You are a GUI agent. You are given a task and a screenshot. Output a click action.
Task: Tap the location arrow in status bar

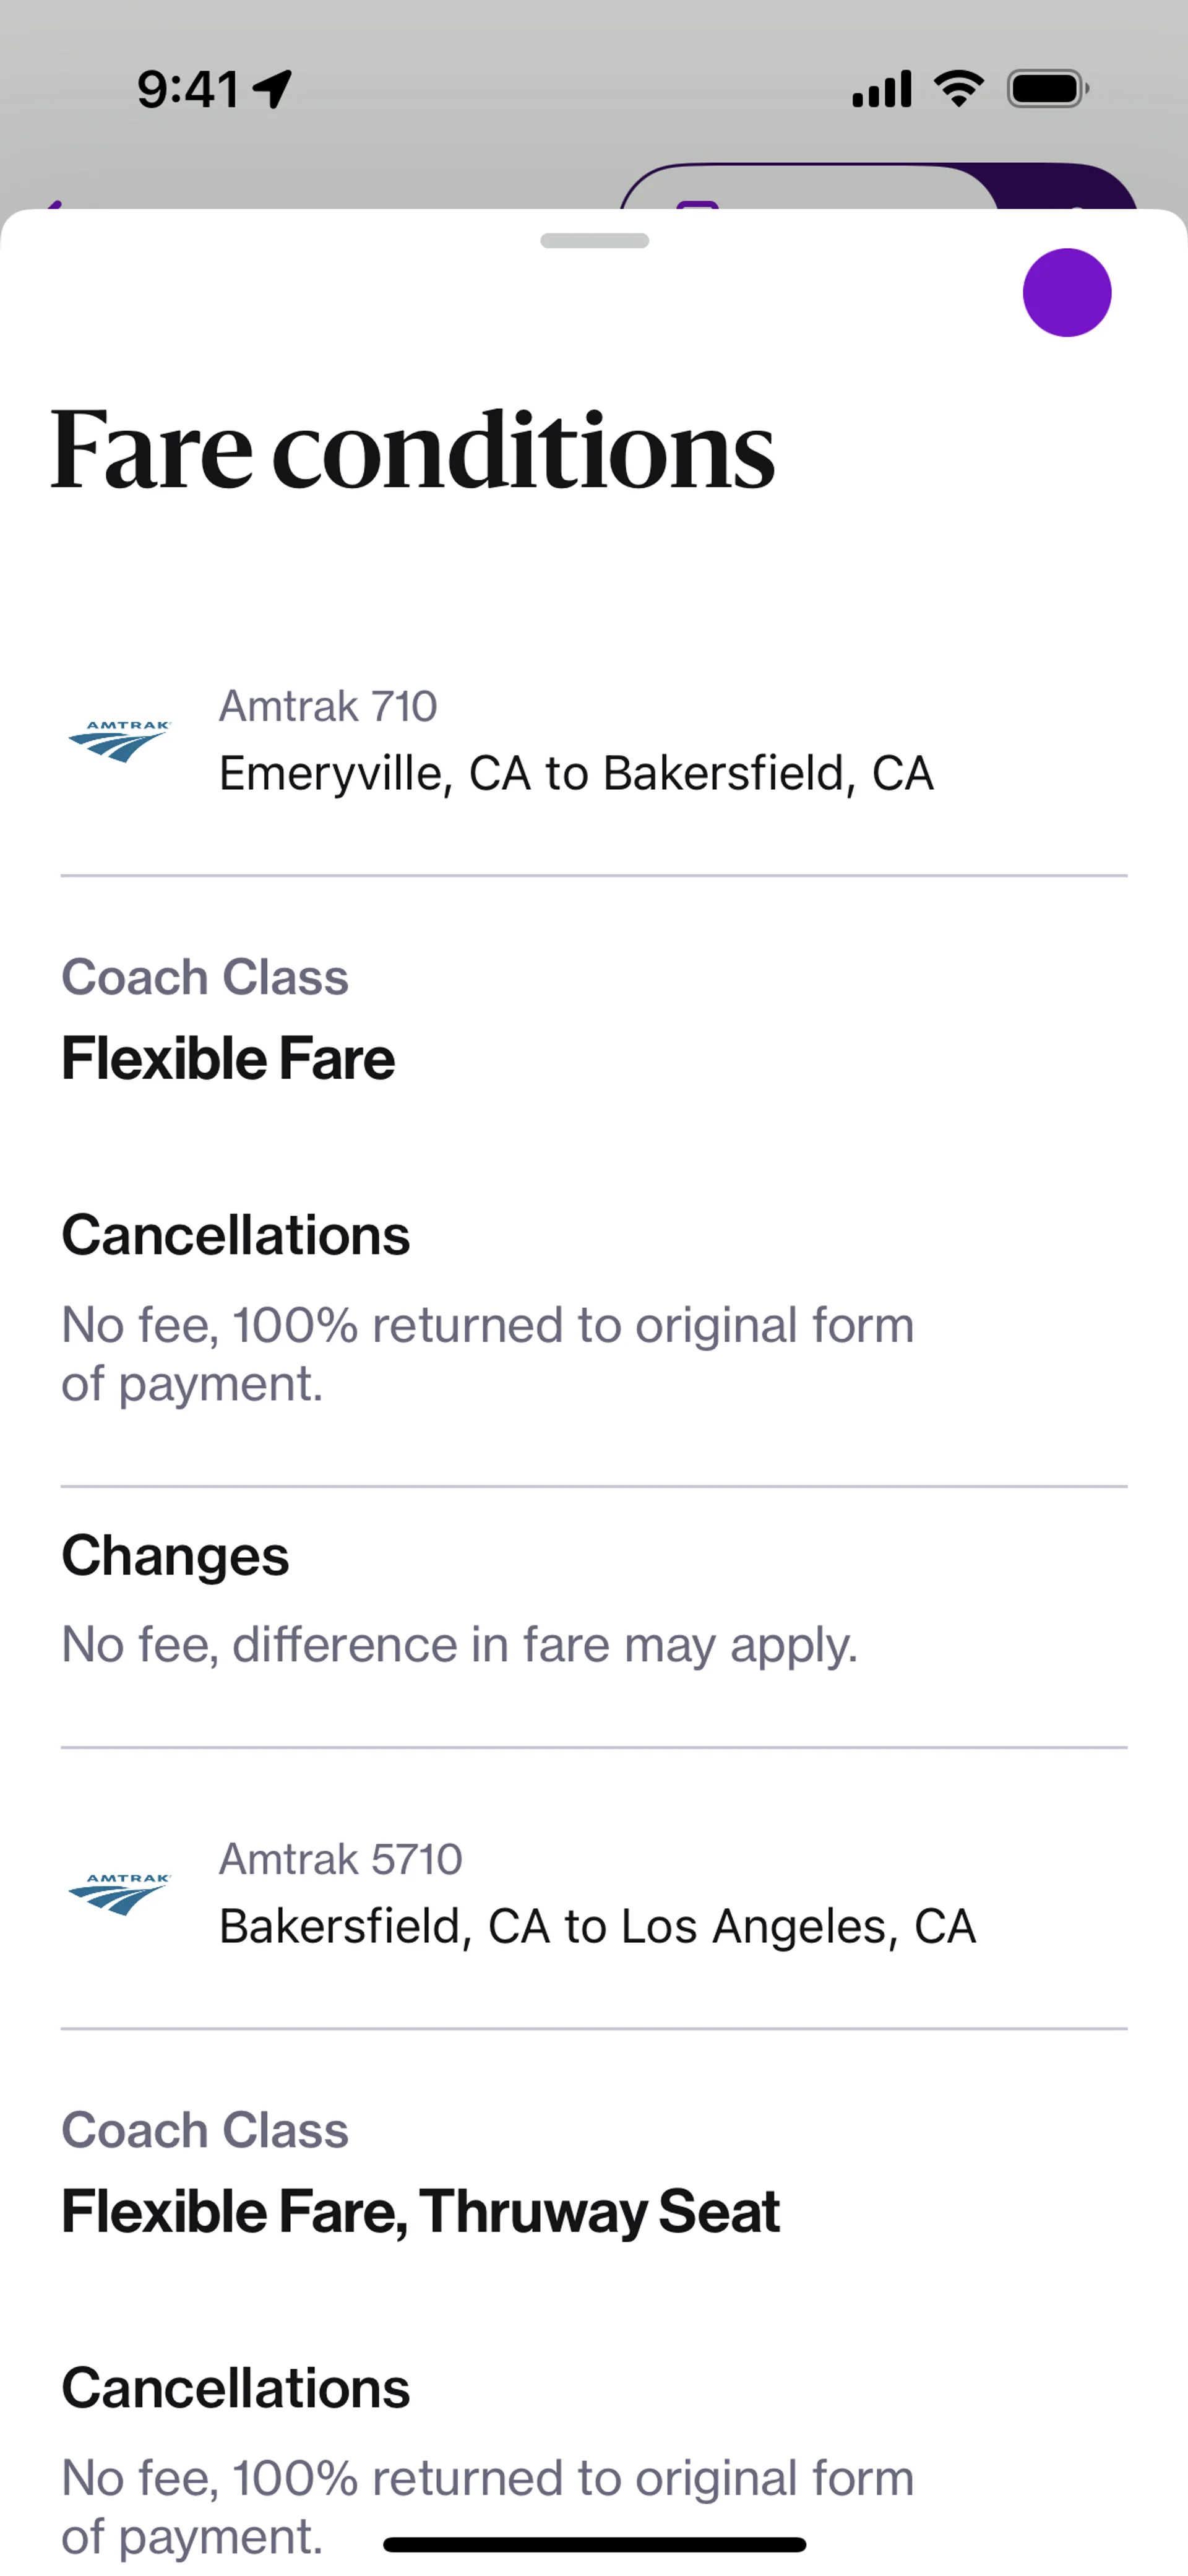point(272,89)
